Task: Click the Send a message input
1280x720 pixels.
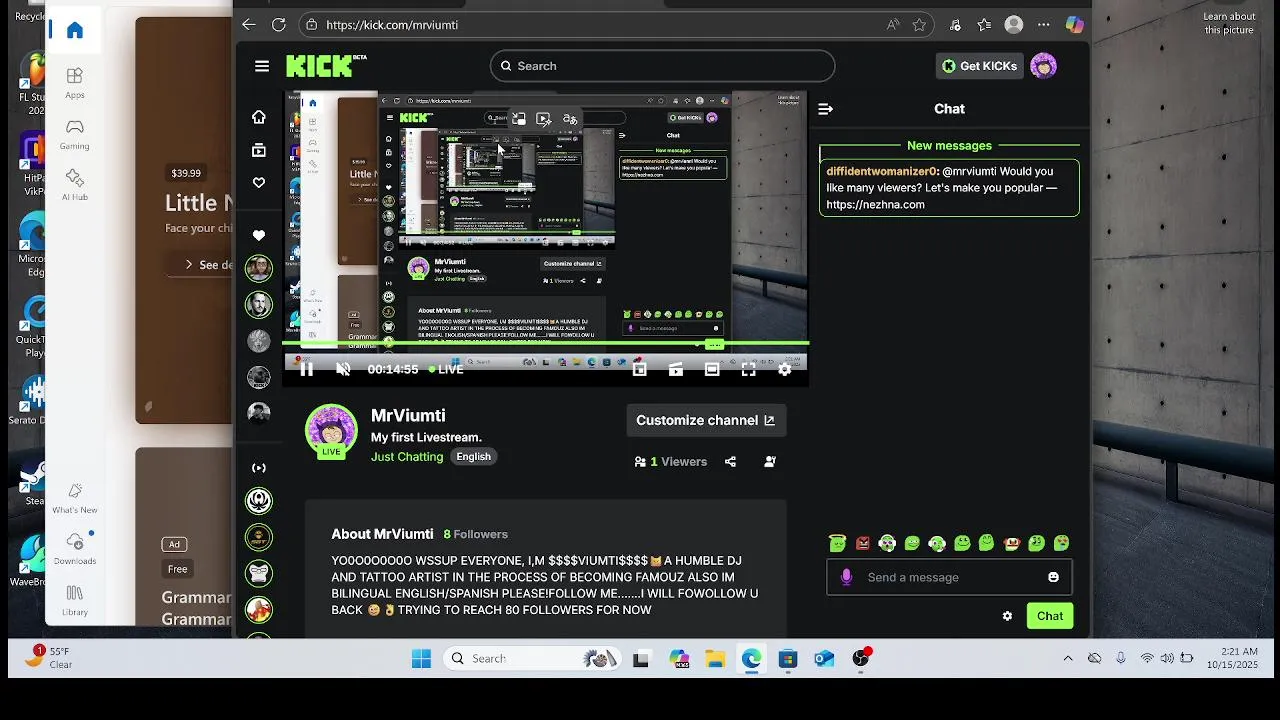Action: 950,577
